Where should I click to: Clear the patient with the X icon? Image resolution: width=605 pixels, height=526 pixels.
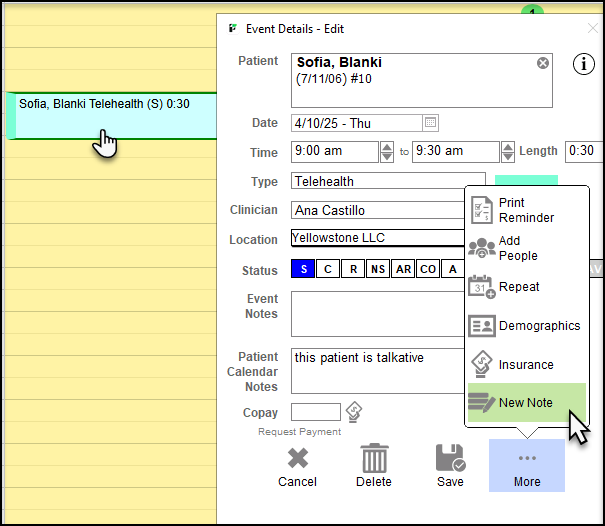(543, 63)
